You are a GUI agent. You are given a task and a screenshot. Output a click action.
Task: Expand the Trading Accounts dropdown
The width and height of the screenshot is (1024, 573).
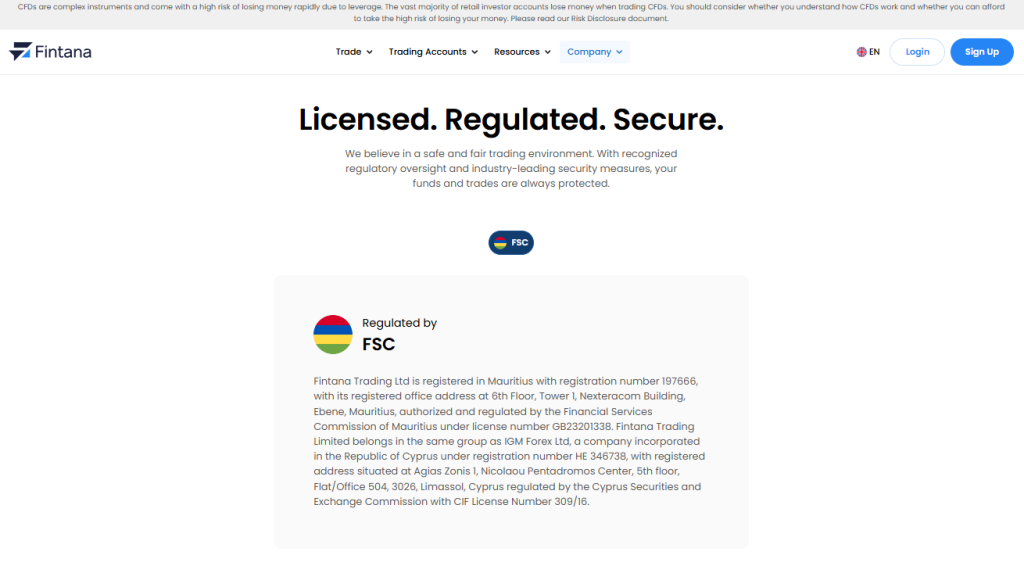[x=433, y=52]
